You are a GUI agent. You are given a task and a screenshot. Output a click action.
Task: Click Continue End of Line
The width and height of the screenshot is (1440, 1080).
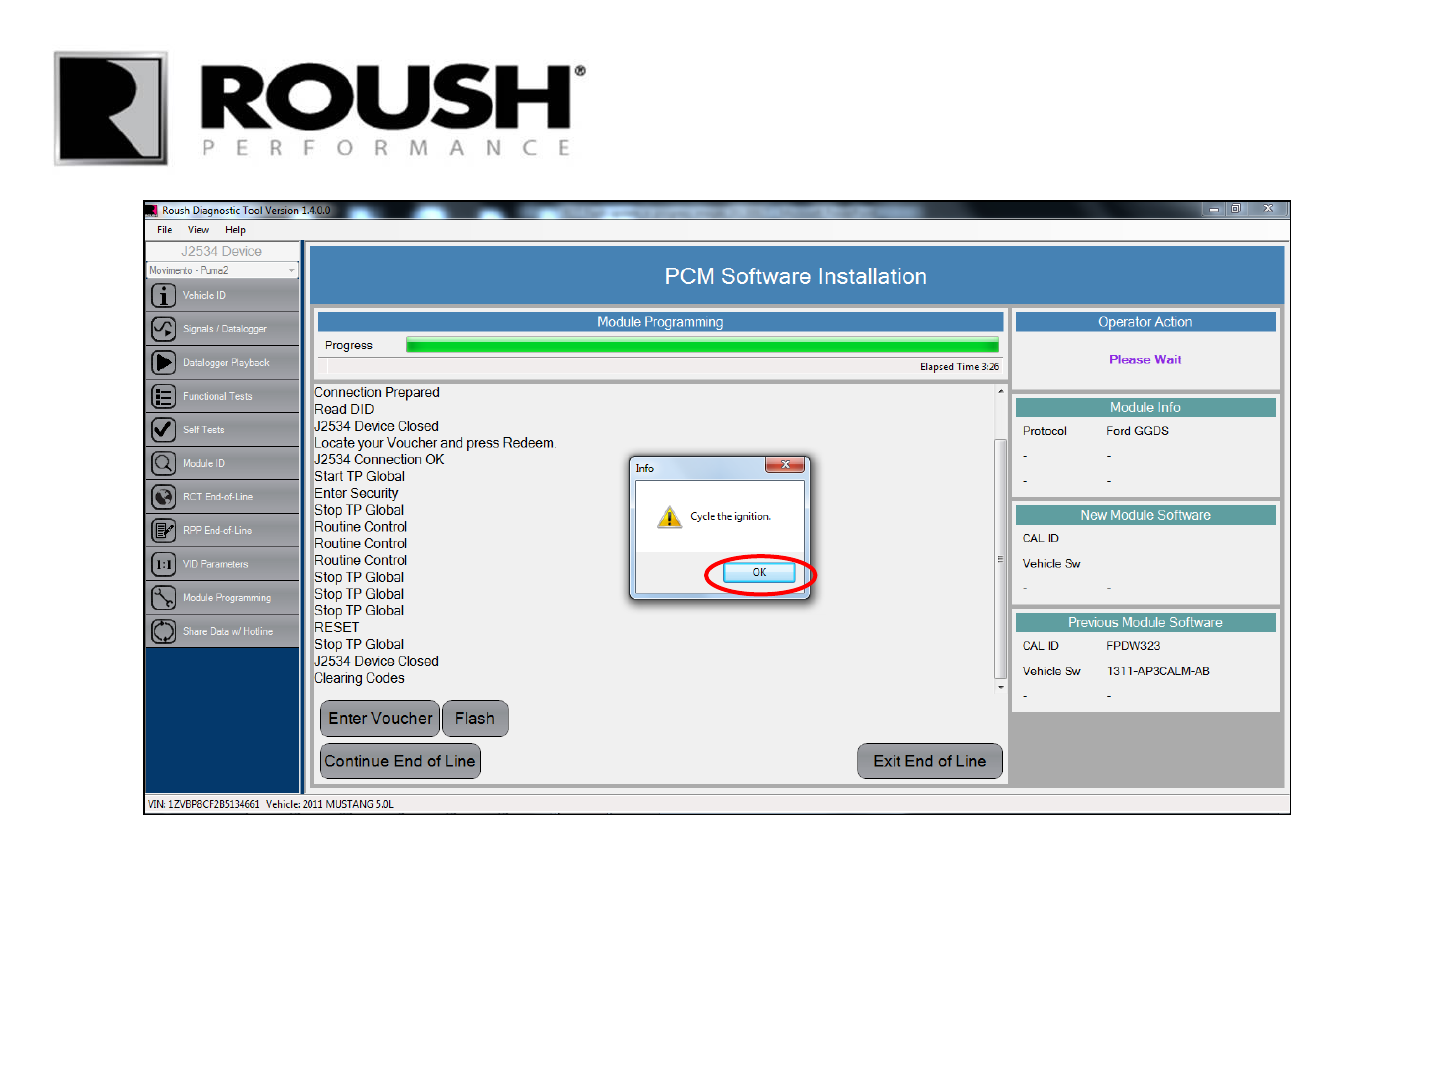tap(400, 761)
